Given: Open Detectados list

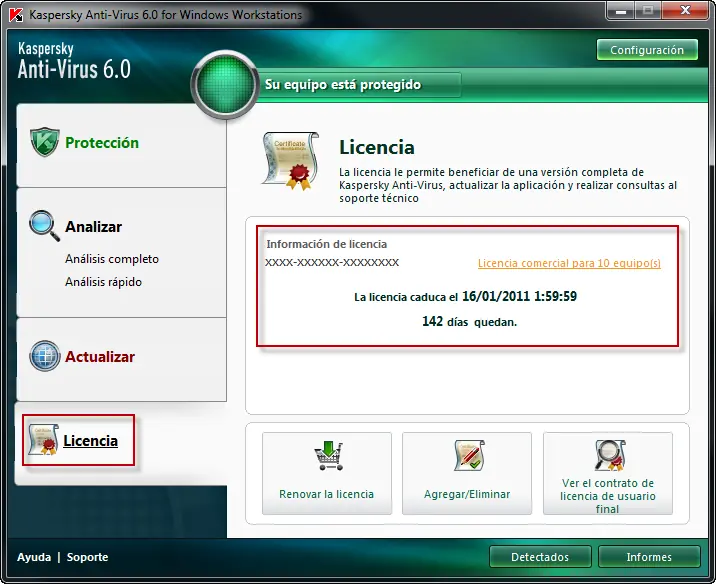Looking at the screenshot, I should (x=540, y=557).
